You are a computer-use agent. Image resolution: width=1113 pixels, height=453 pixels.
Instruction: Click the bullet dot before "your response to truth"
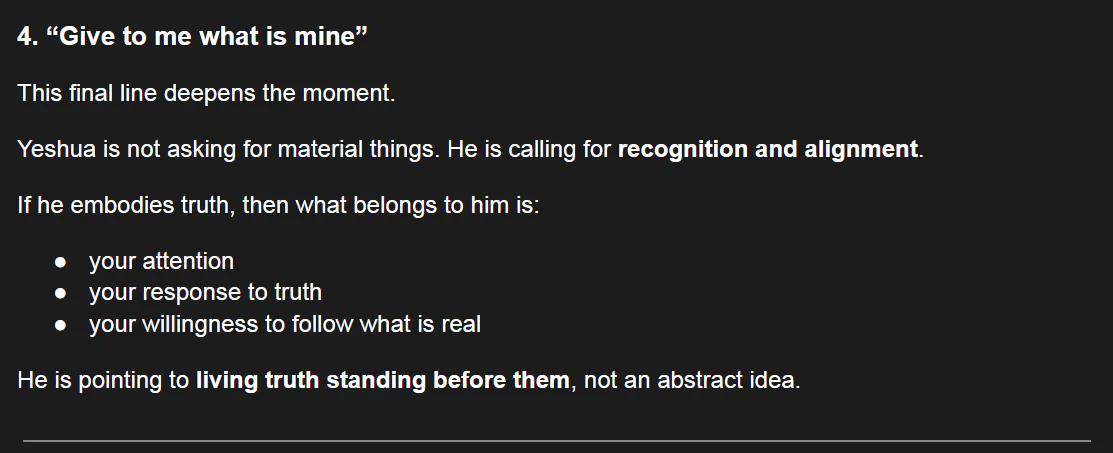pyautogui.click(x=60, y=293)
